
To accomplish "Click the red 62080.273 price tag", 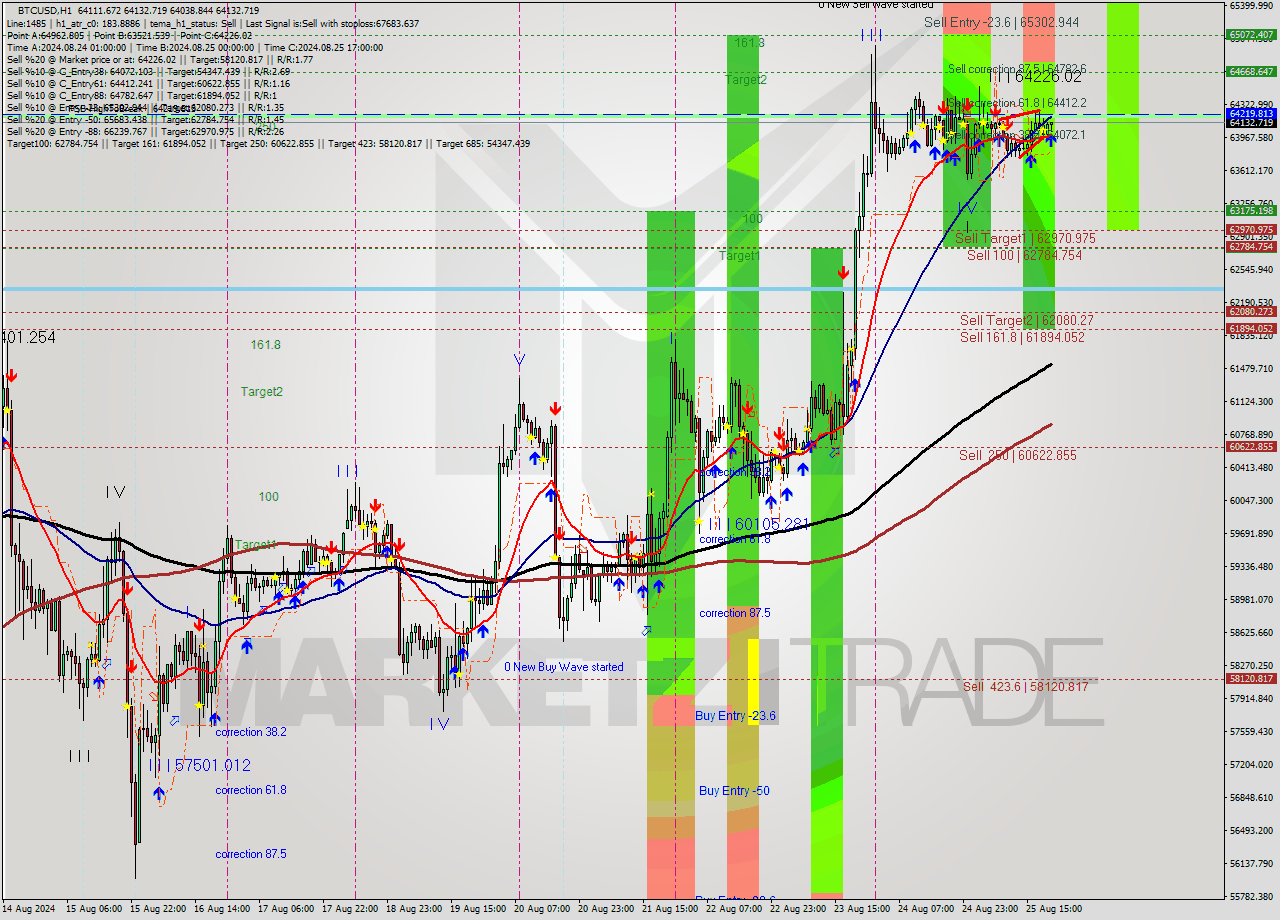I will (x=1250, y=311).
